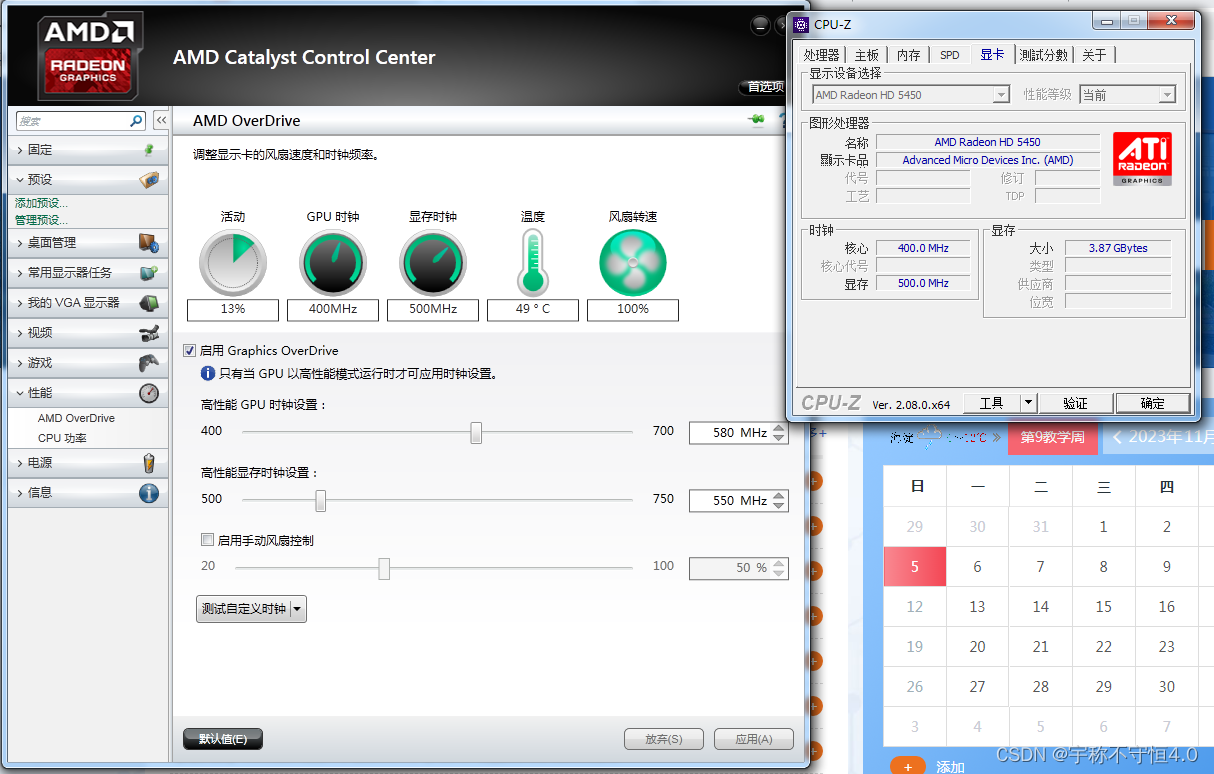
Task: Select AMD OverDrive in the sidebar tree
Action: tap(76, 418)
